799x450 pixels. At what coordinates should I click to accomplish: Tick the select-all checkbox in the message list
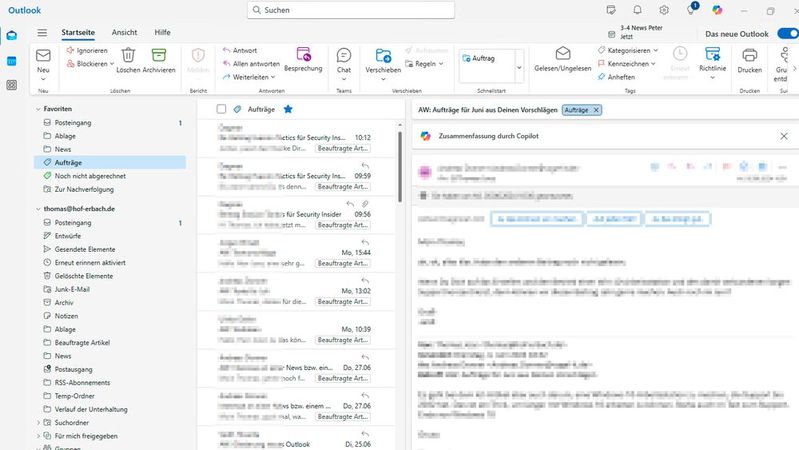[221, 109]
